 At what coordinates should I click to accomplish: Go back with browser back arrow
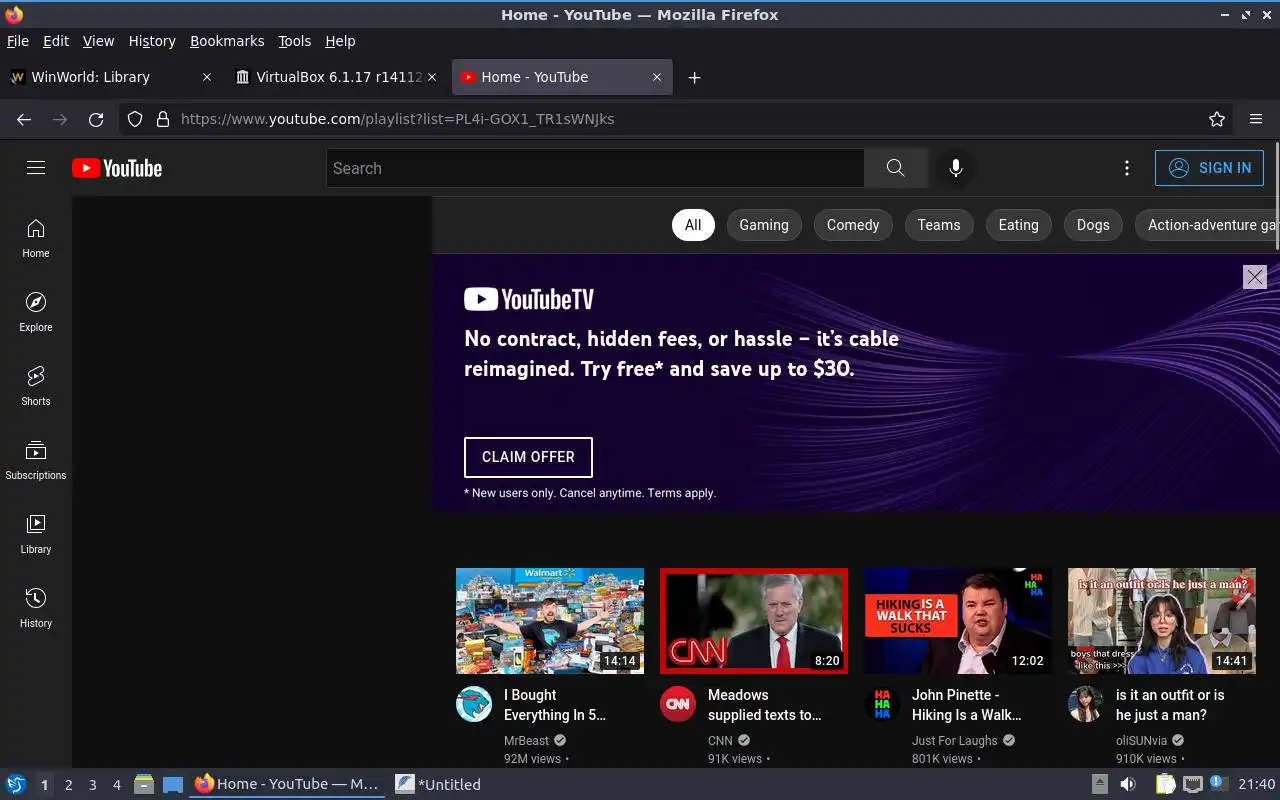pyautogui.click(x=24, y=119)
